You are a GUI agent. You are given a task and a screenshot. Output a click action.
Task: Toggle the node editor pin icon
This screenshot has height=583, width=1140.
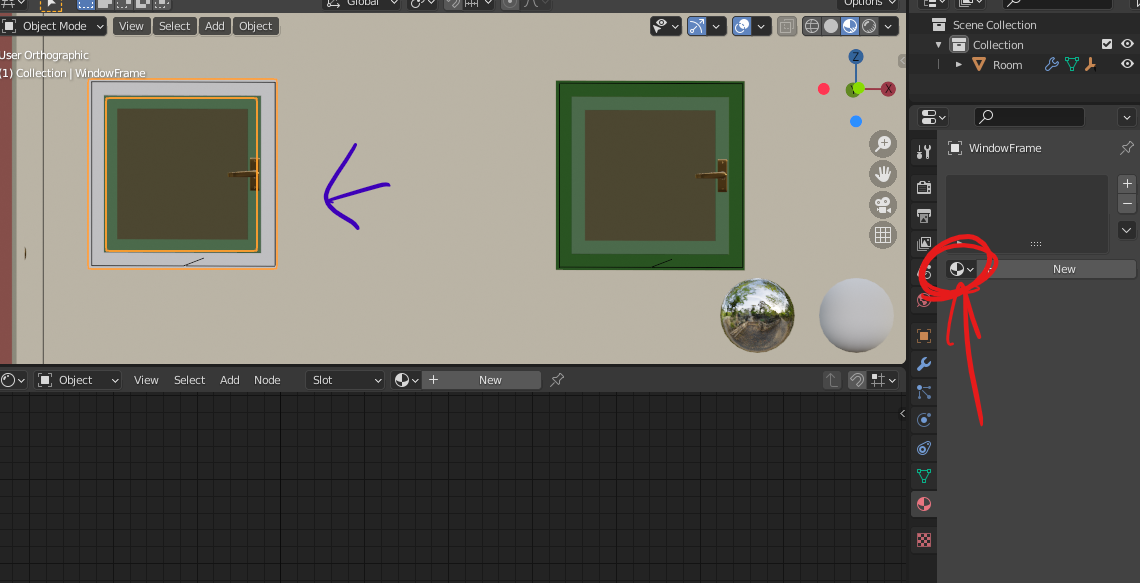point(557,380)
